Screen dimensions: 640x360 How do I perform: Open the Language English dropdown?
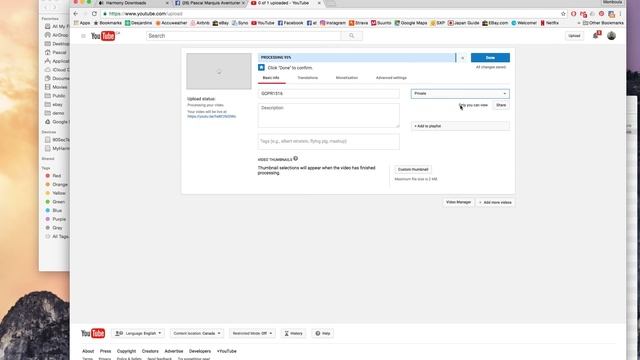pyautogui.click(x=138, y=333)
